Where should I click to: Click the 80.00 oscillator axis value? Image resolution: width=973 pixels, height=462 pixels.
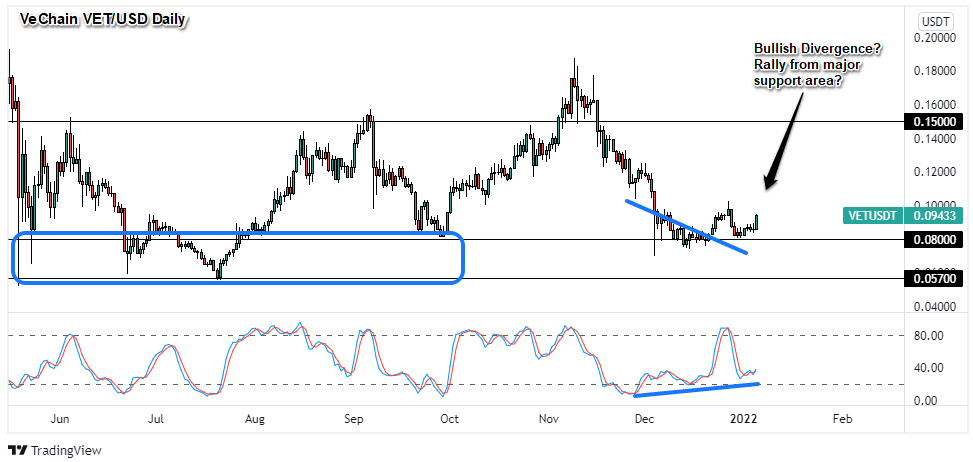928,336
